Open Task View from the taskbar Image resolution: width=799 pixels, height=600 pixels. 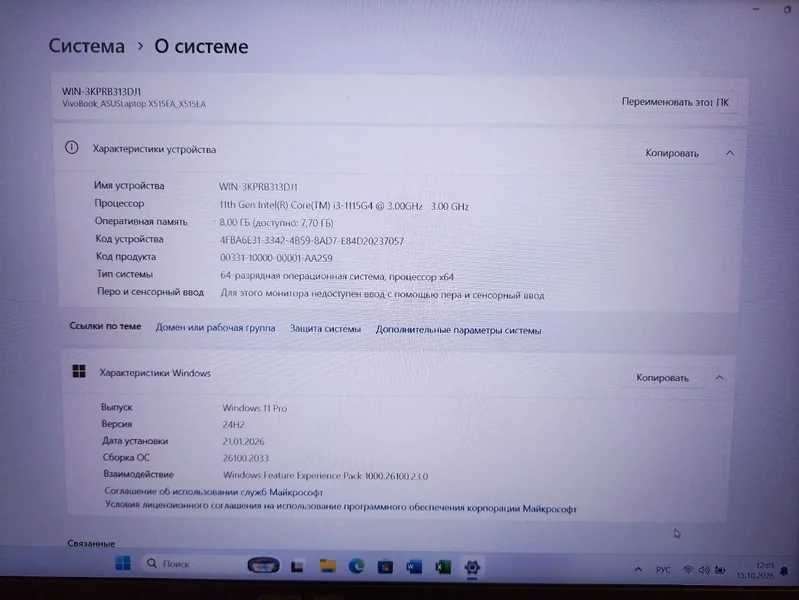pyautogui.click(x=298, y=566)
